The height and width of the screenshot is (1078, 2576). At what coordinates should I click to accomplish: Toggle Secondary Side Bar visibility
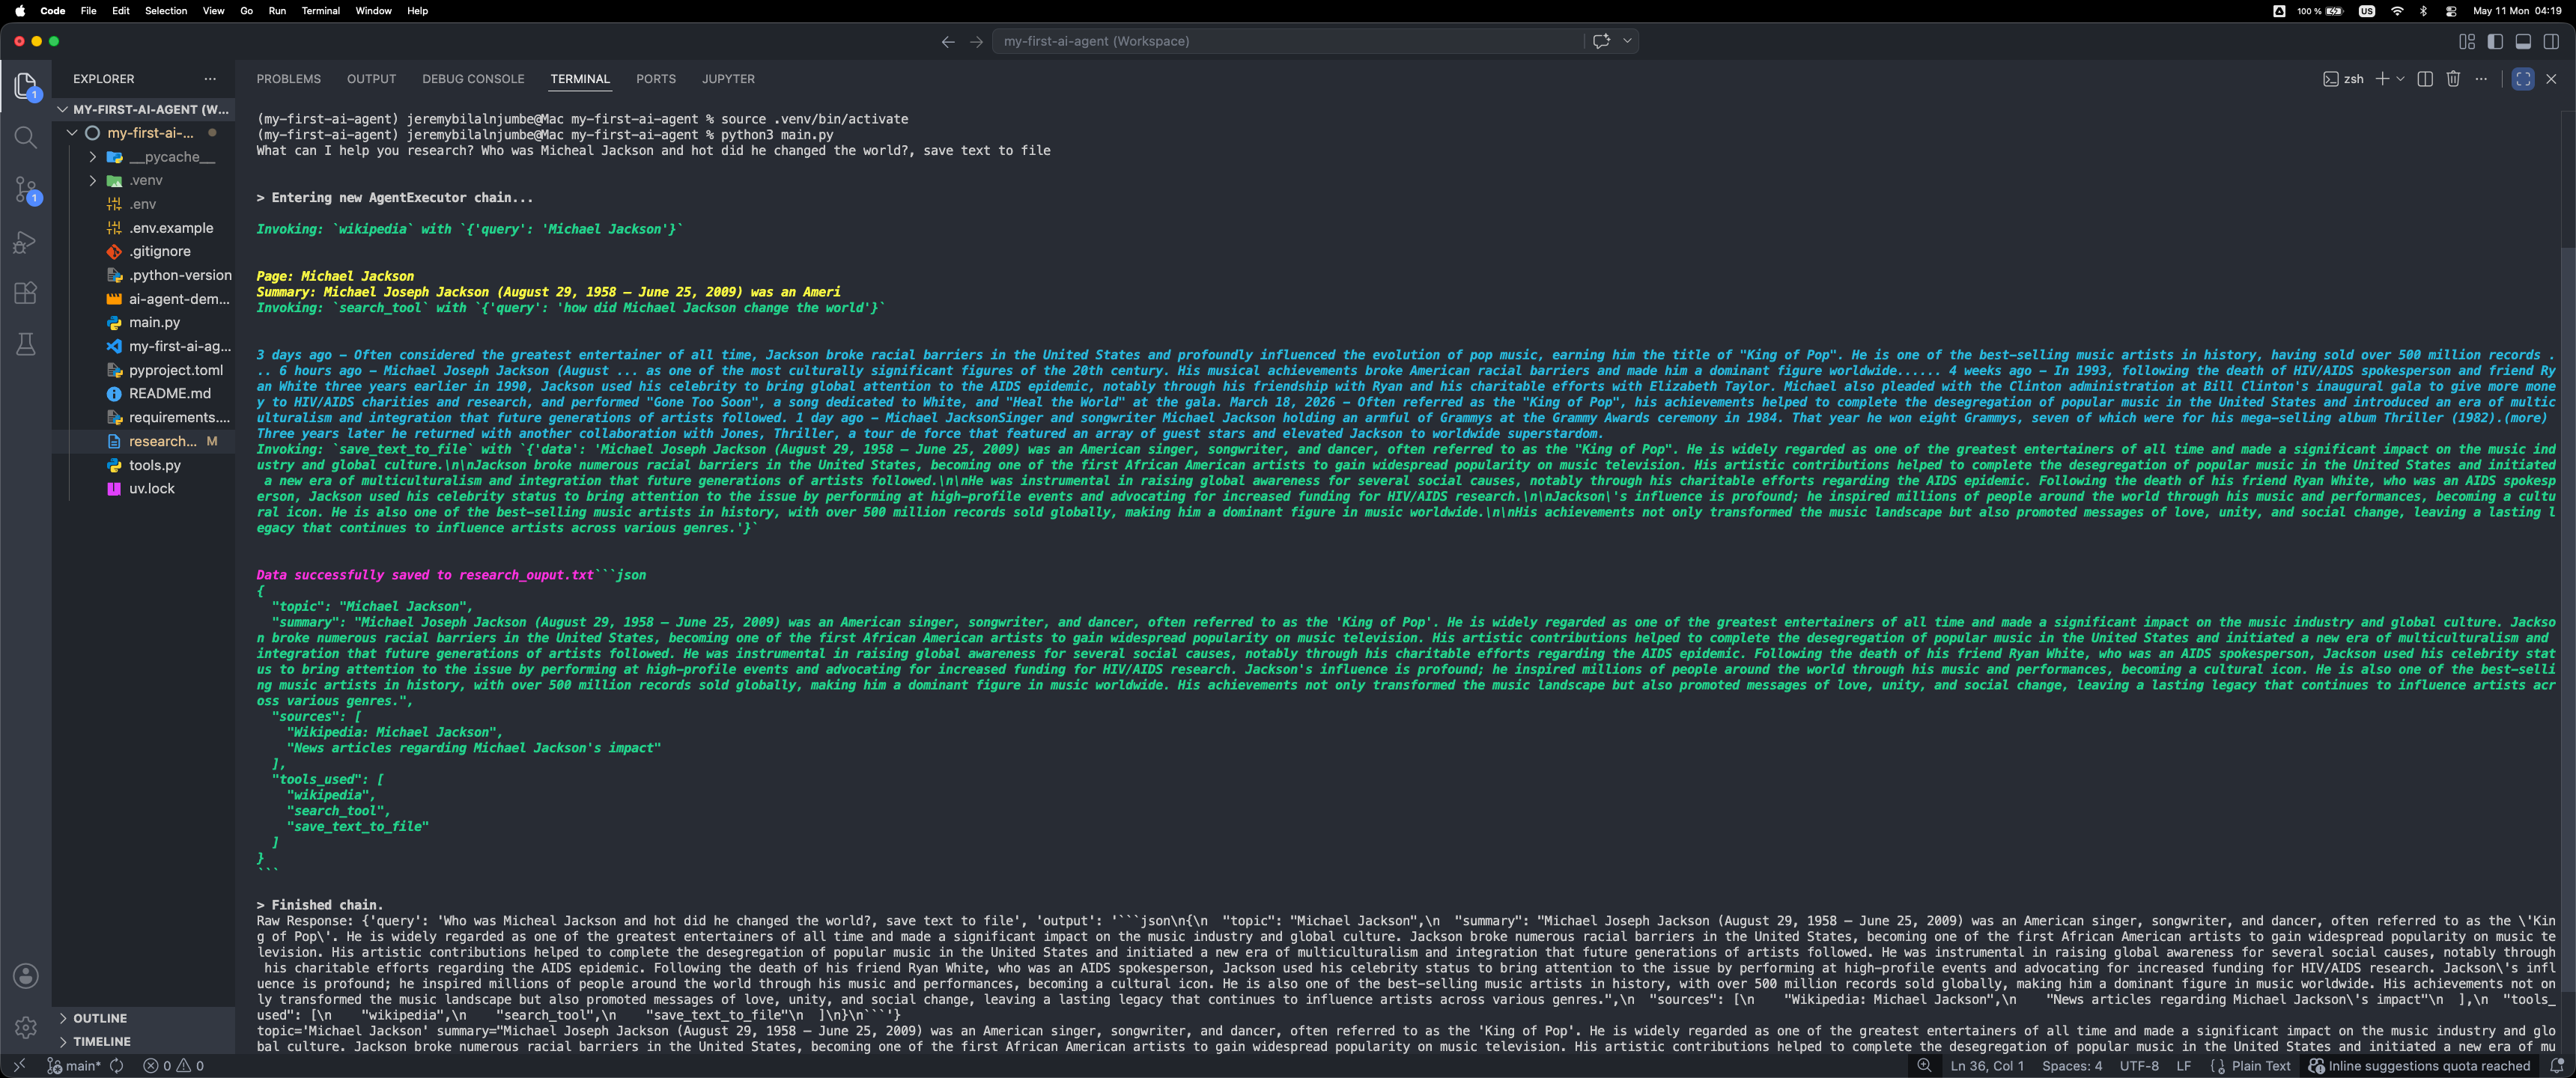click(x=2551, y=41)
